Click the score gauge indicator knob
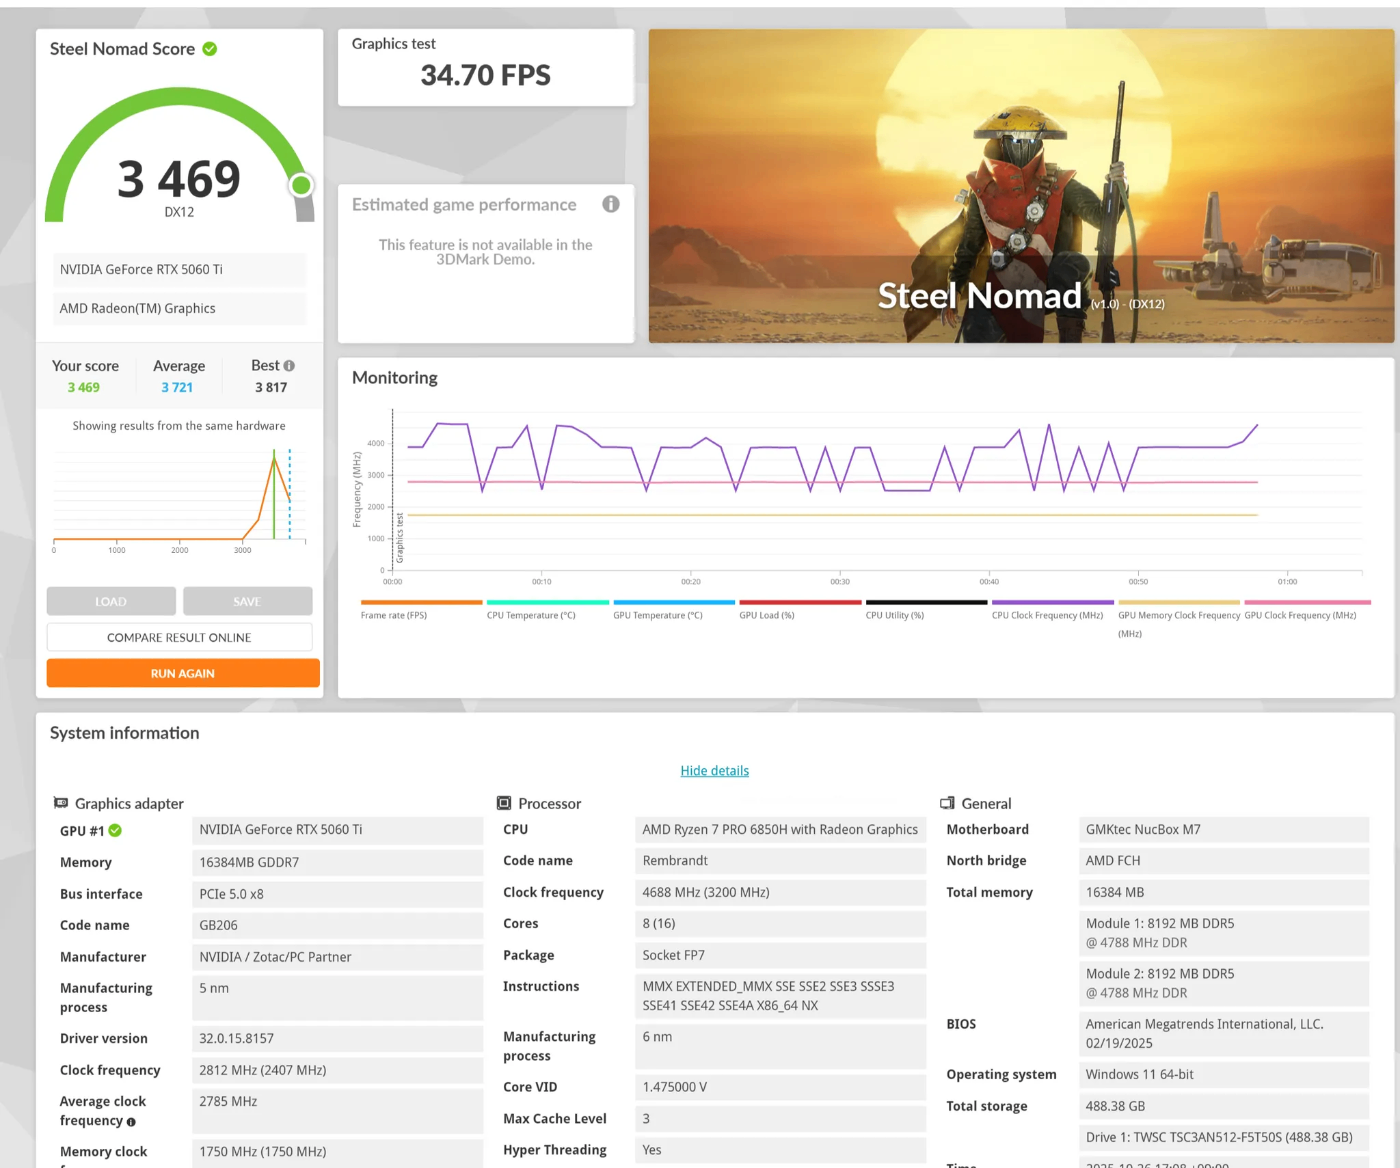Viewport: 1400px width, 1168px height. pyautogui.click(x=301, y=185)
